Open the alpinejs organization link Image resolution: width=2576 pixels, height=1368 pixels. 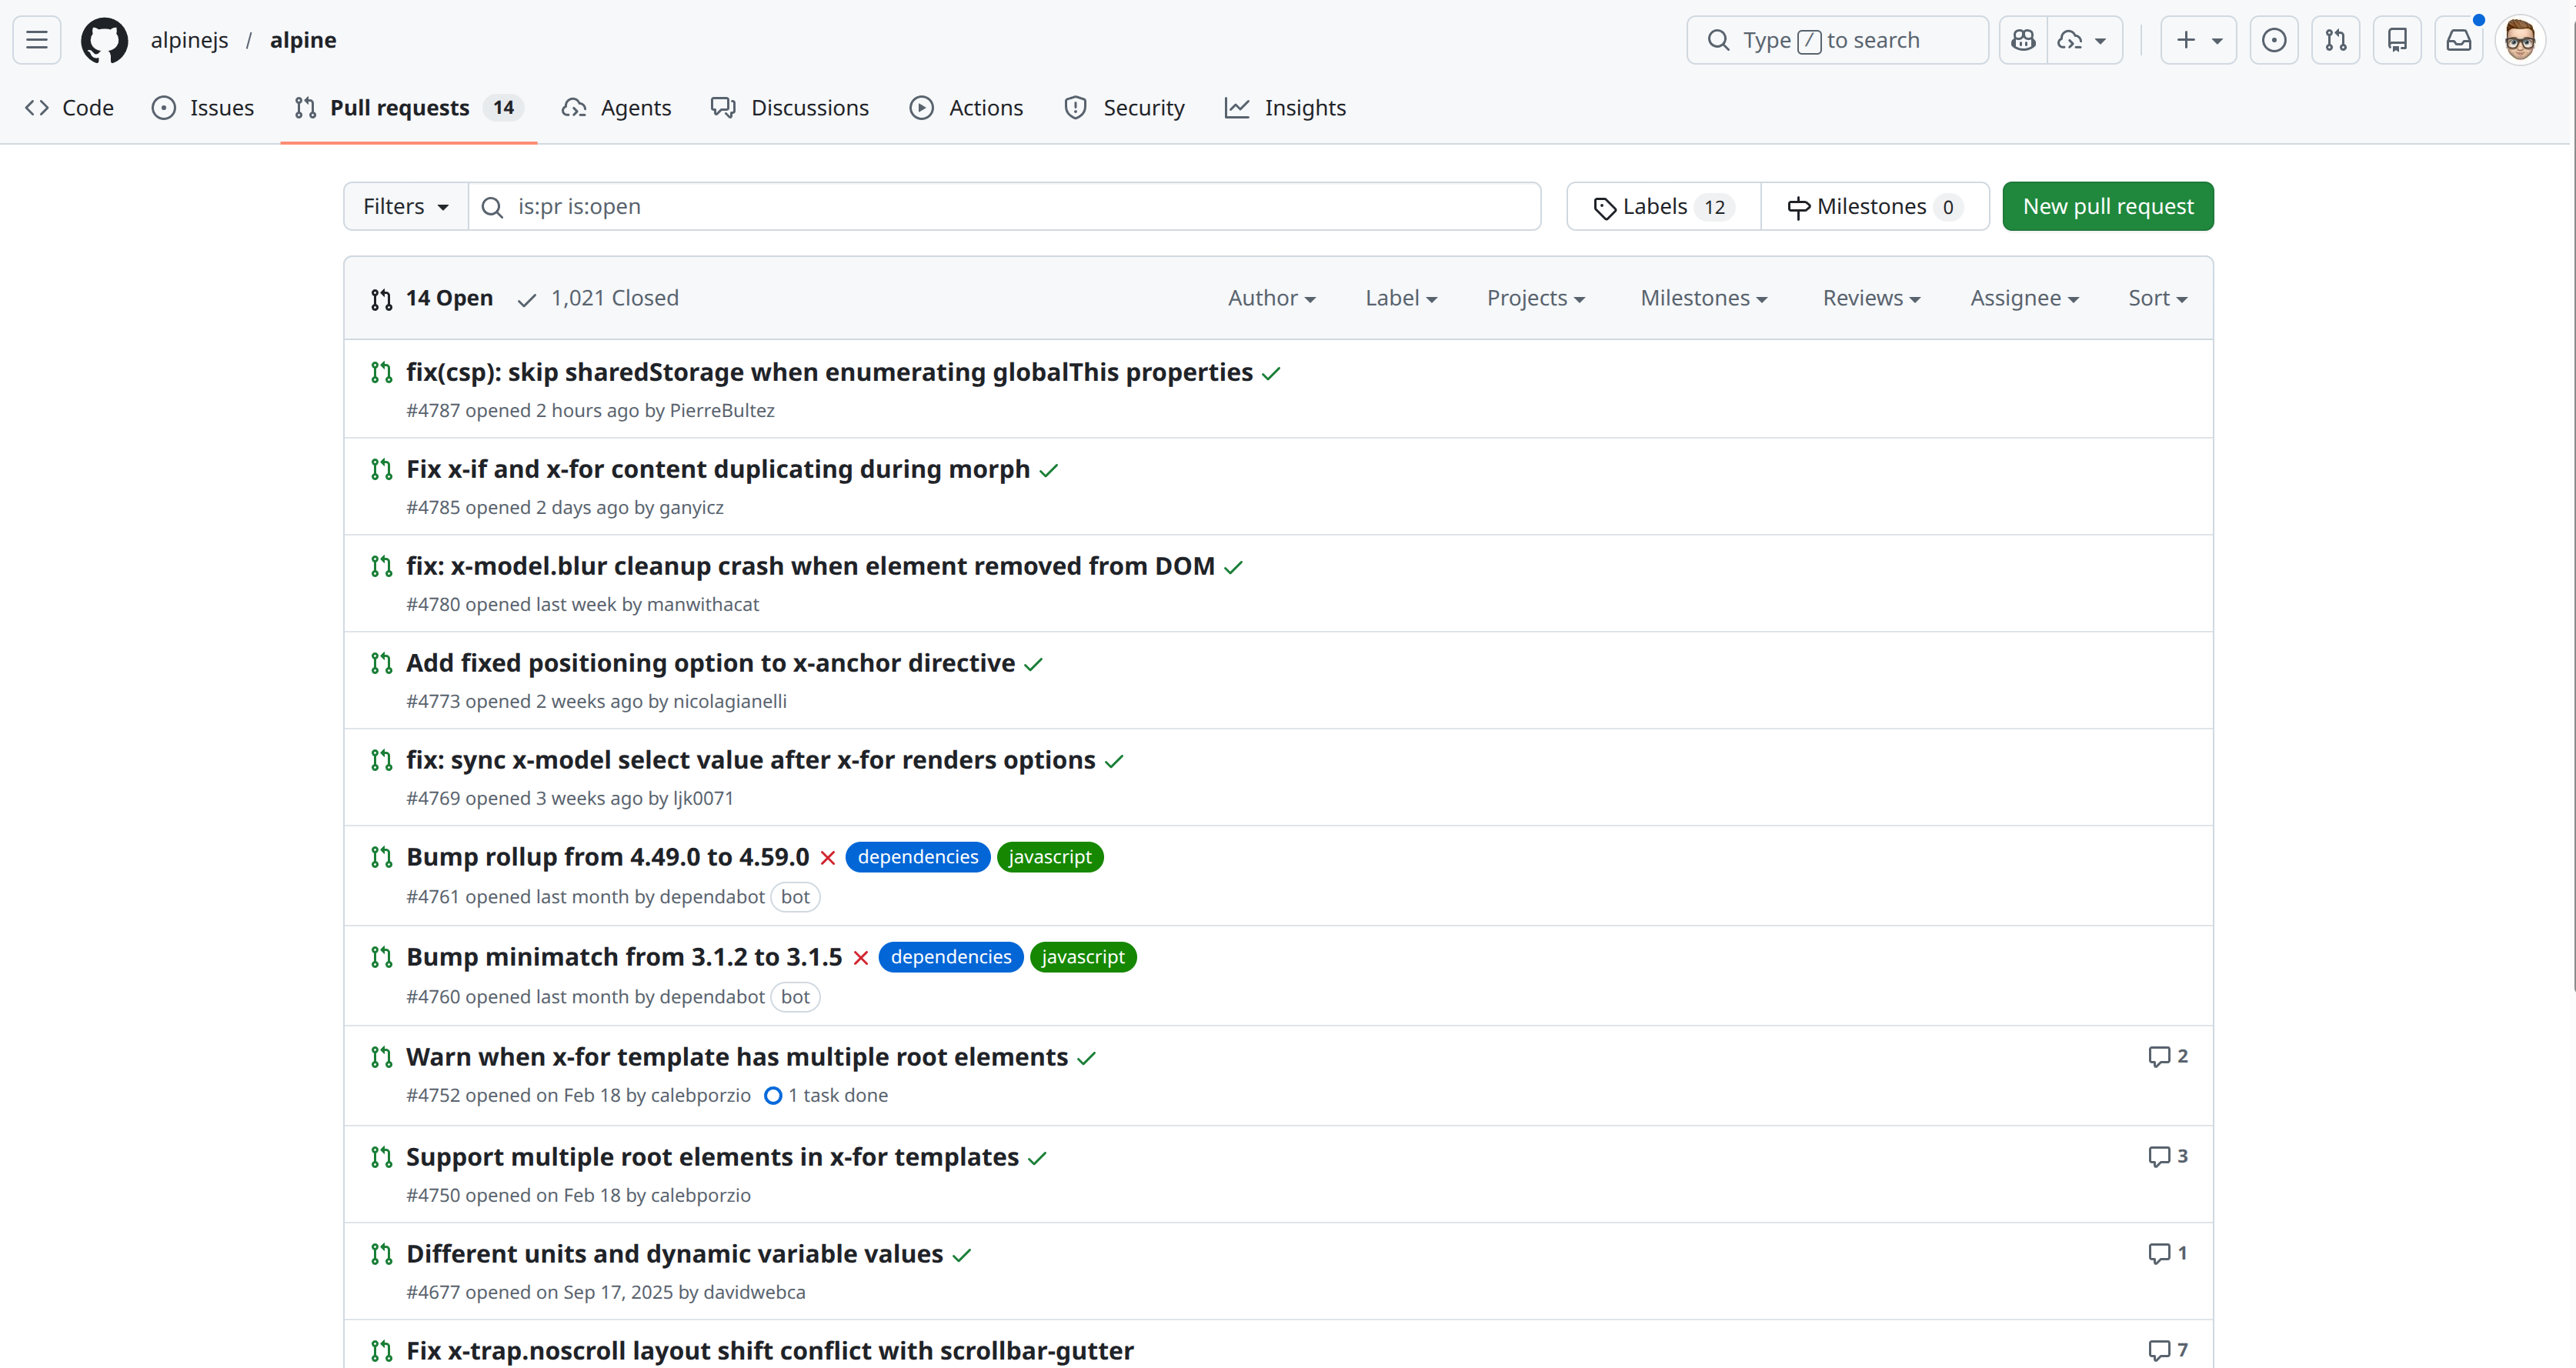[190, 40]
